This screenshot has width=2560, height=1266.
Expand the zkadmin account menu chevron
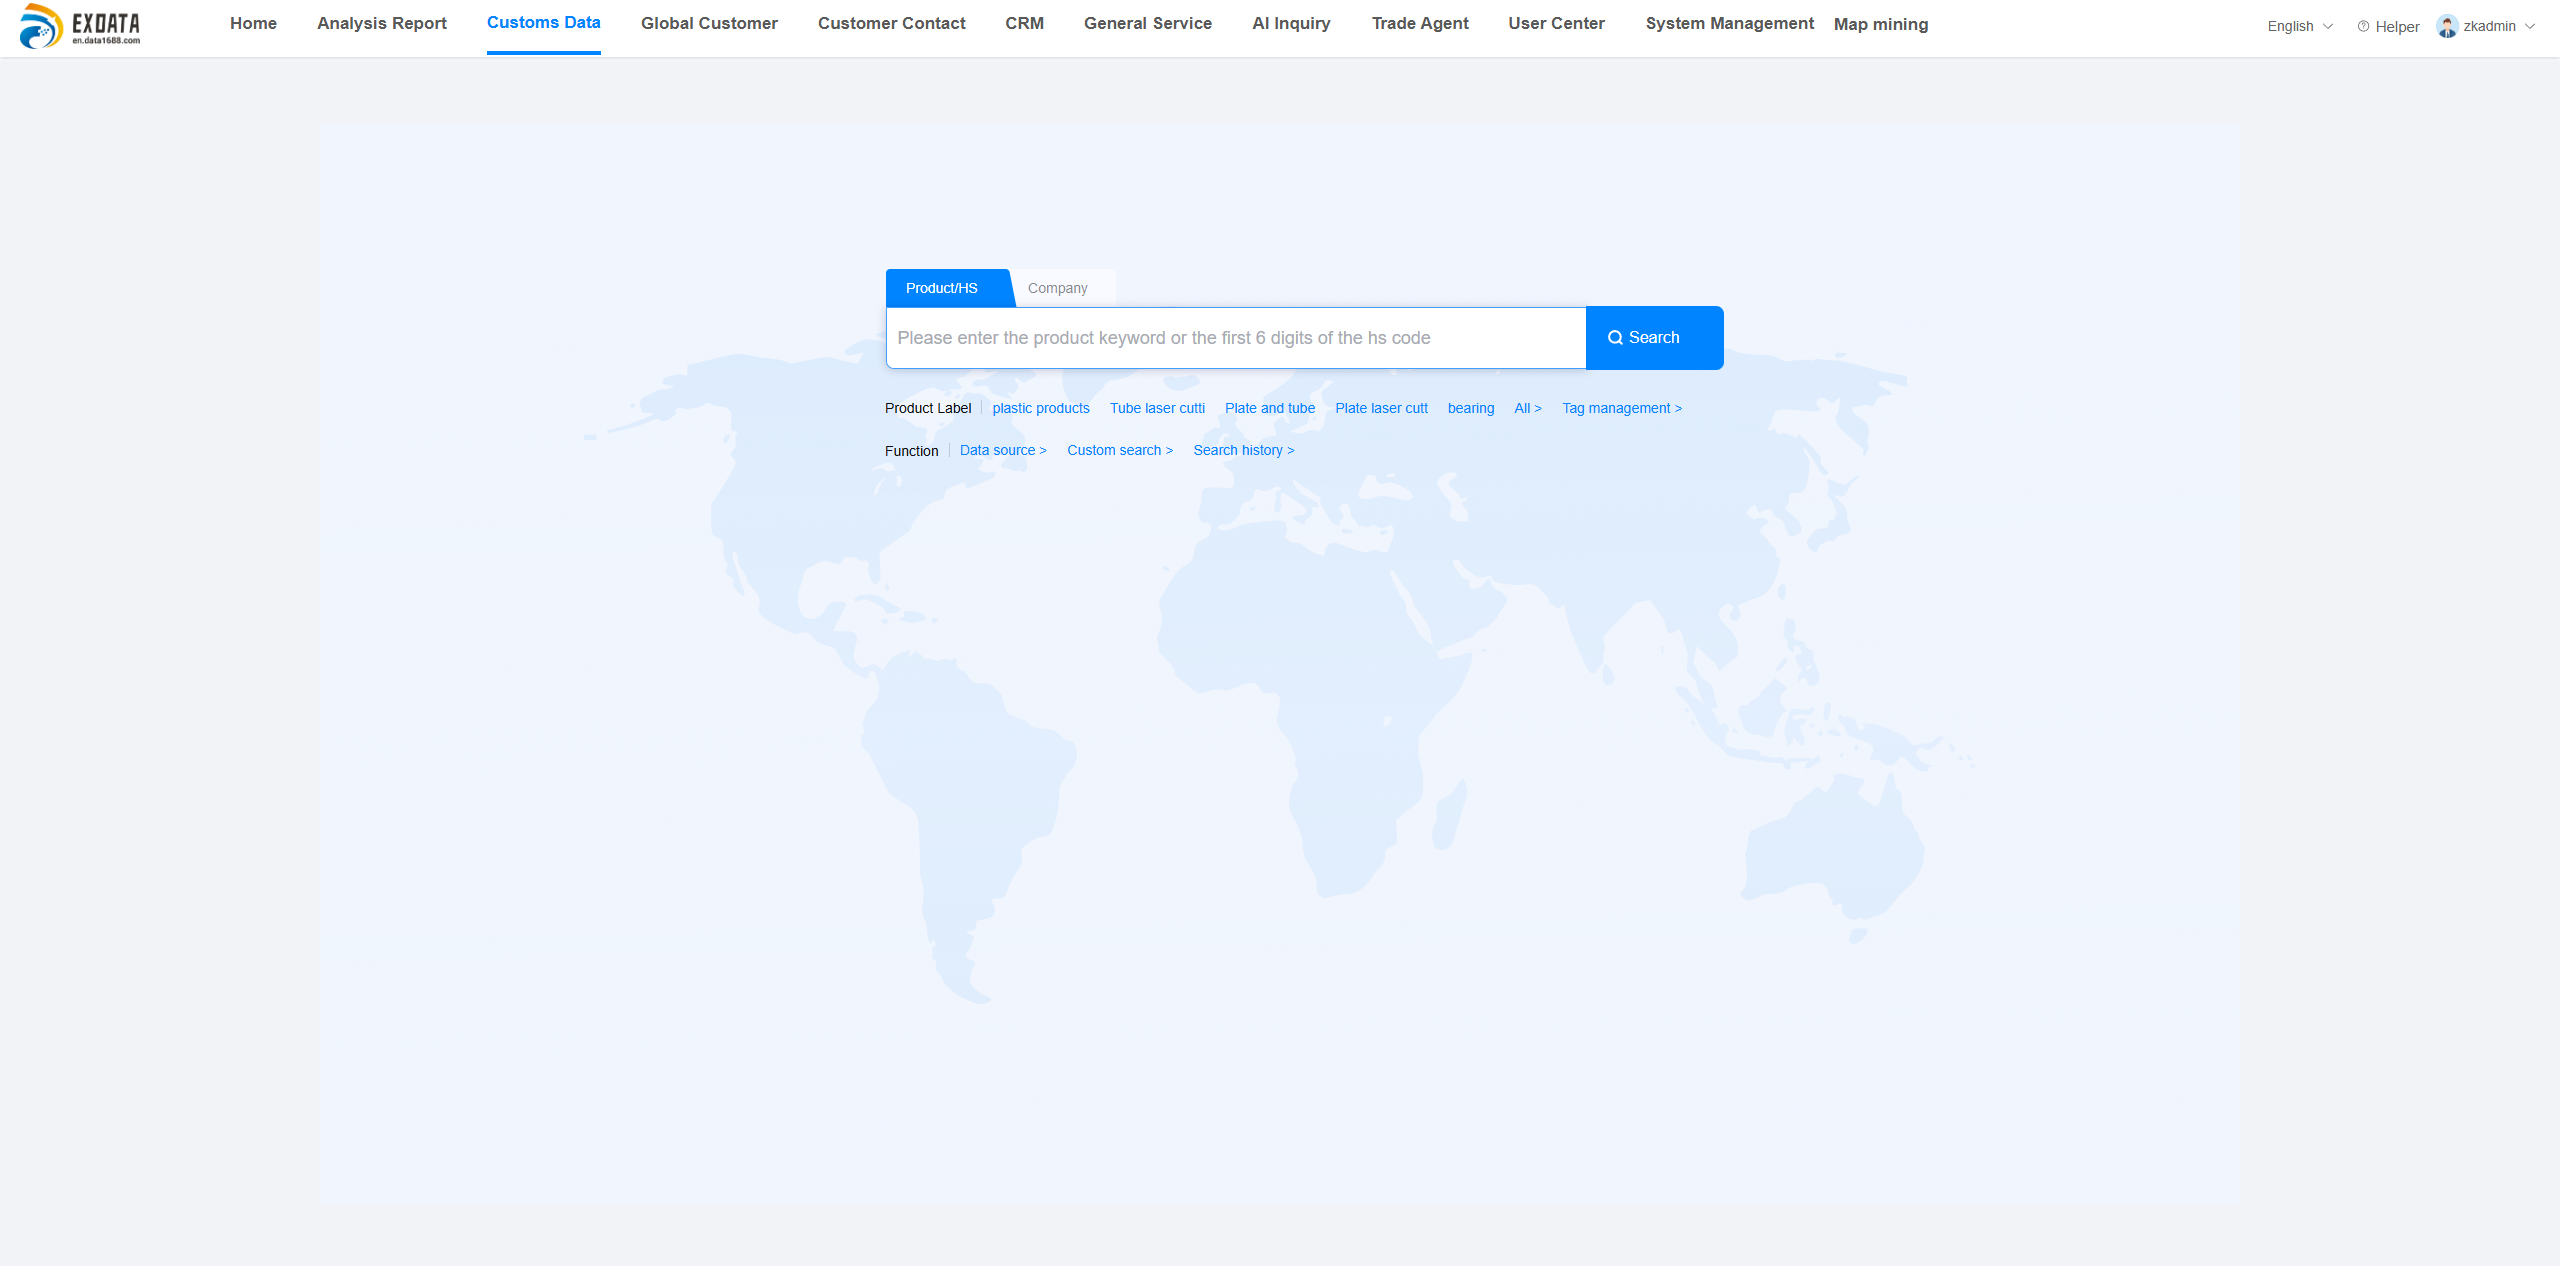[2529, 27]
